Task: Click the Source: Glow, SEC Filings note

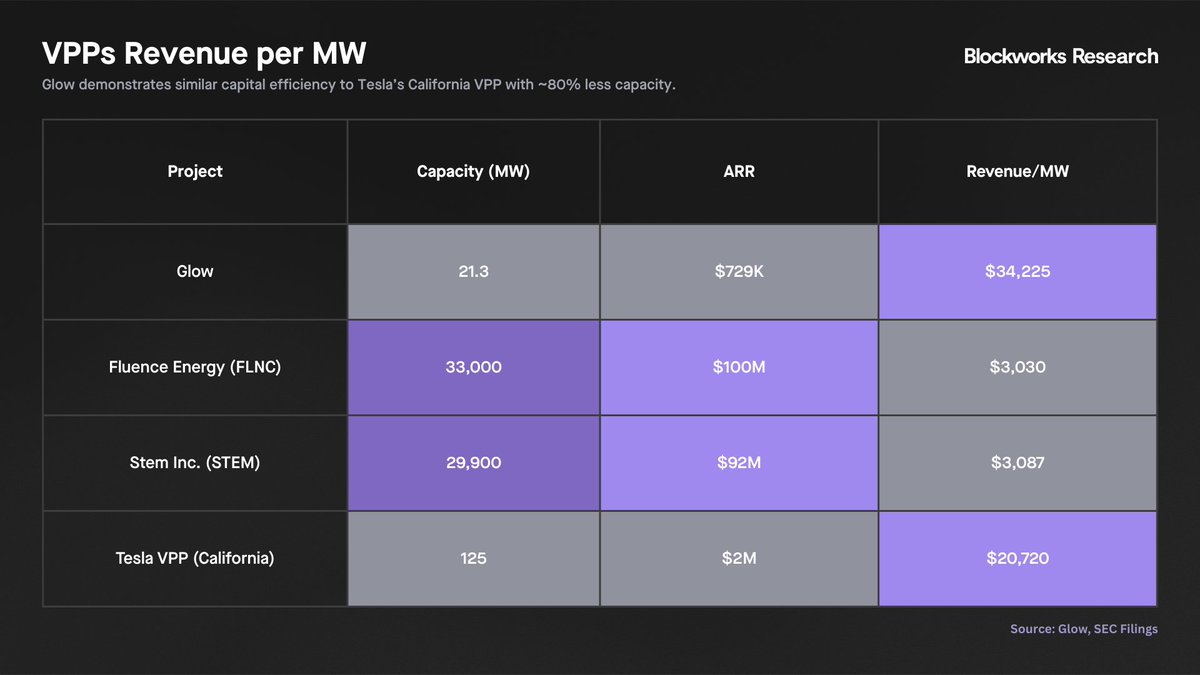Action: [x=1083, y=629]
